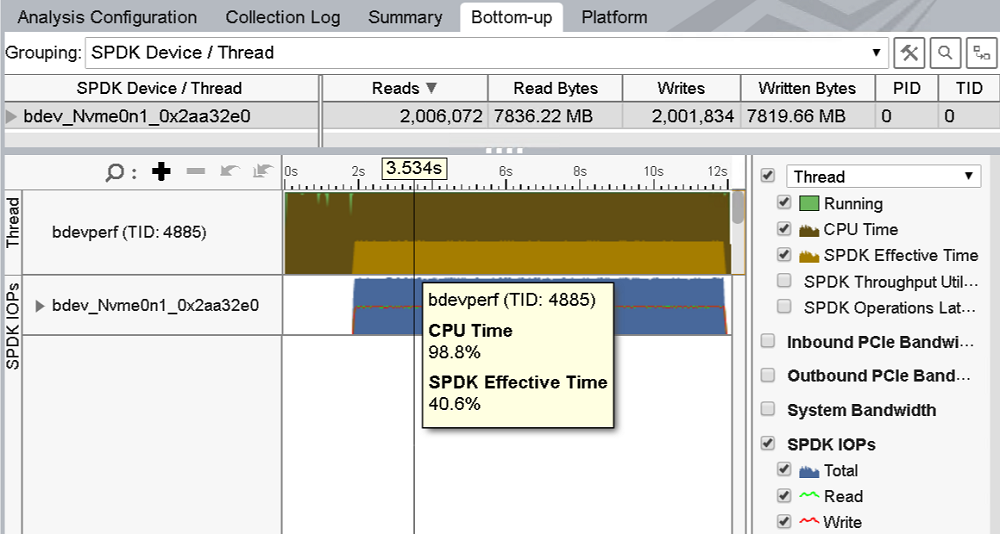The width and height of the screenshot is (1000, 534).
Task: Click the 6s mark on timeline ruler
Action: (505, 172)
